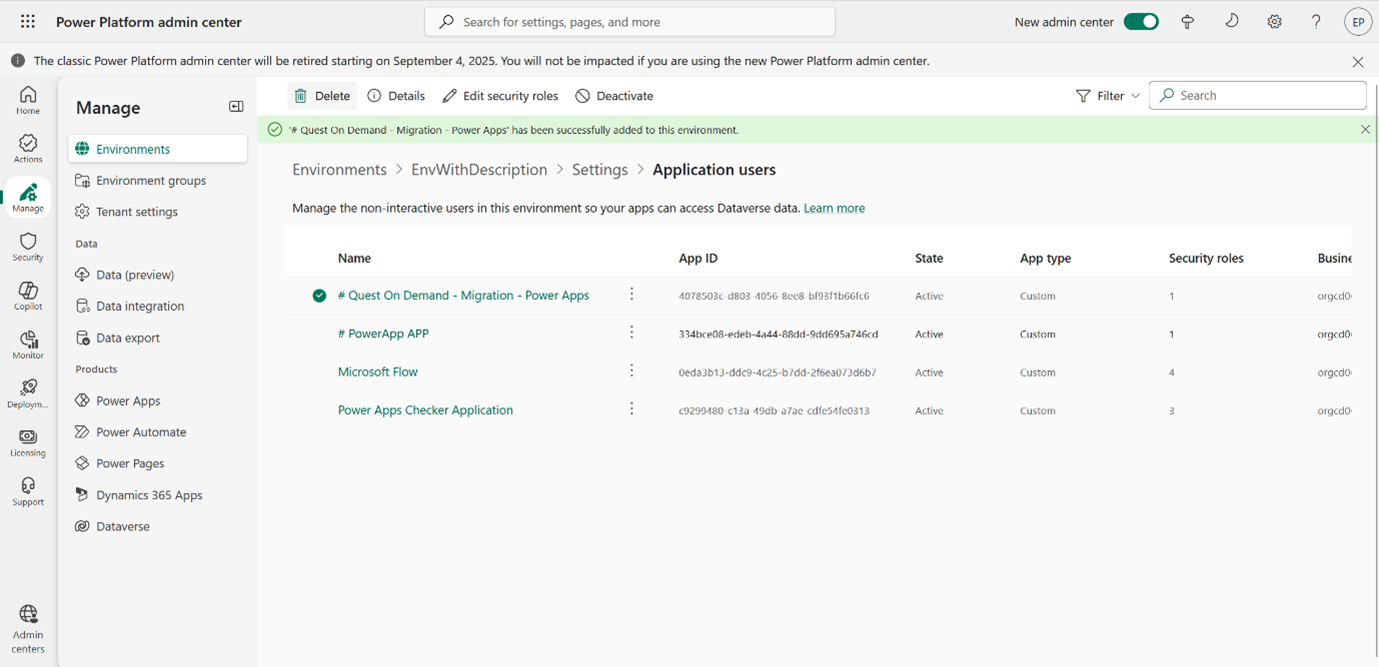Open the help question mark icon

click(1316, 22)
